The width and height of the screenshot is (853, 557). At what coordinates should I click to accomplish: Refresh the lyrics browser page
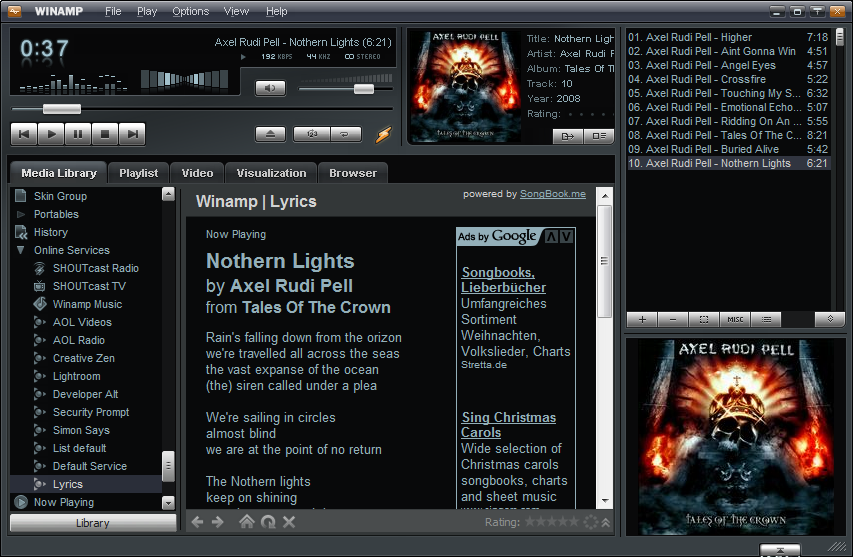point(268,522)
